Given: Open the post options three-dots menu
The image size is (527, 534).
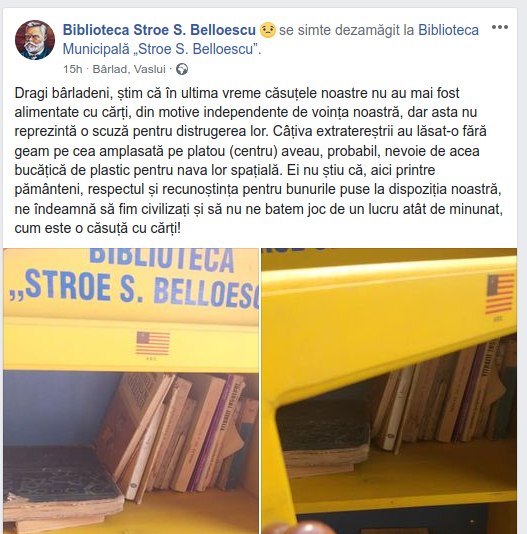Looking at the screenshot, I should click(x=500, y=27).
